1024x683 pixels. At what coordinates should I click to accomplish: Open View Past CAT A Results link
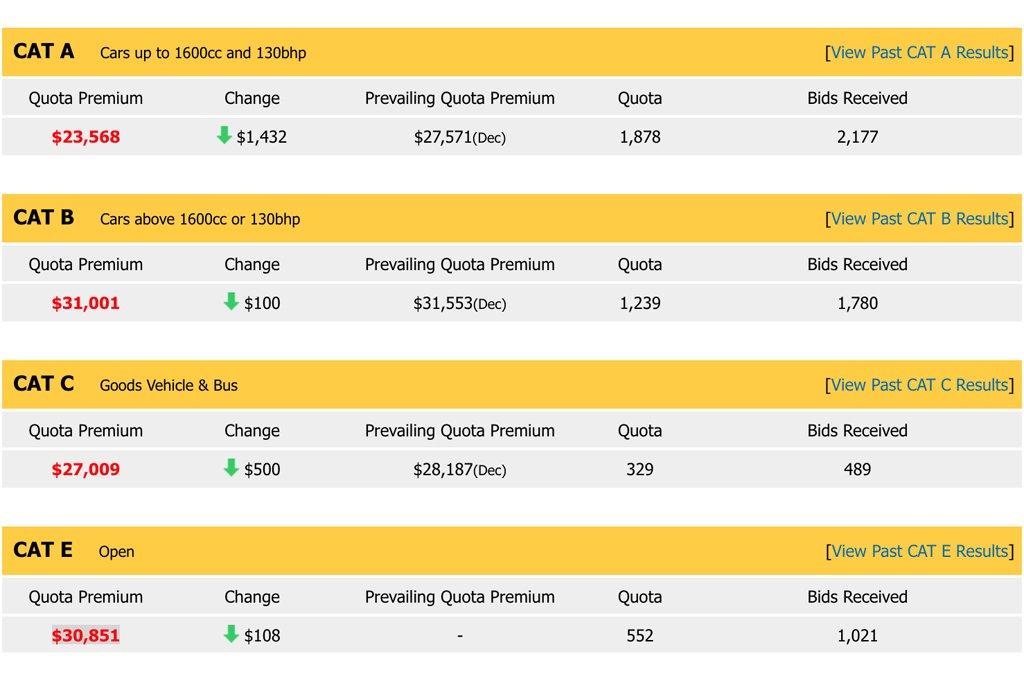click(x=919, y=52)
